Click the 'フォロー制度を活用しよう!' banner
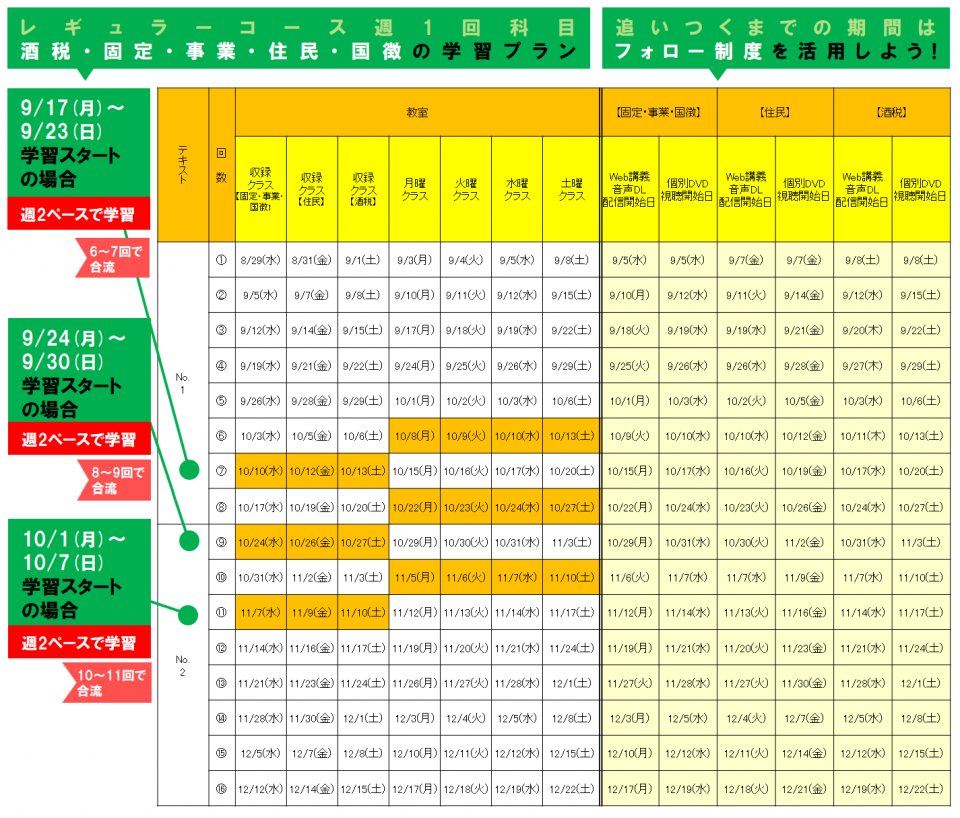The image size is (960, 818). [x=775, y=38]
